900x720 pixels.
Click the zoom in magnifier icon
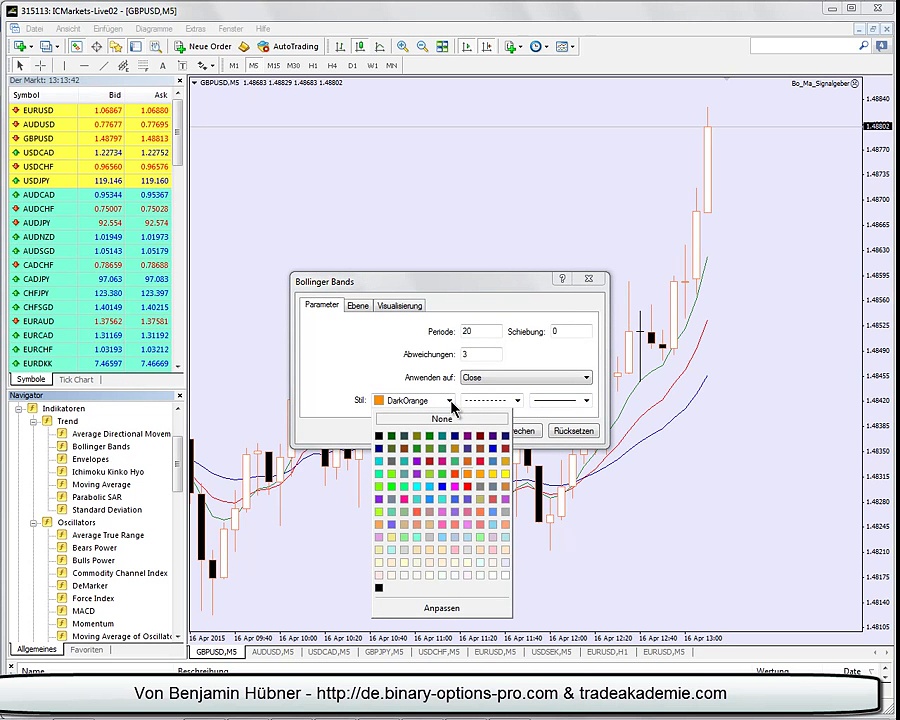click(x=402, y=47)
